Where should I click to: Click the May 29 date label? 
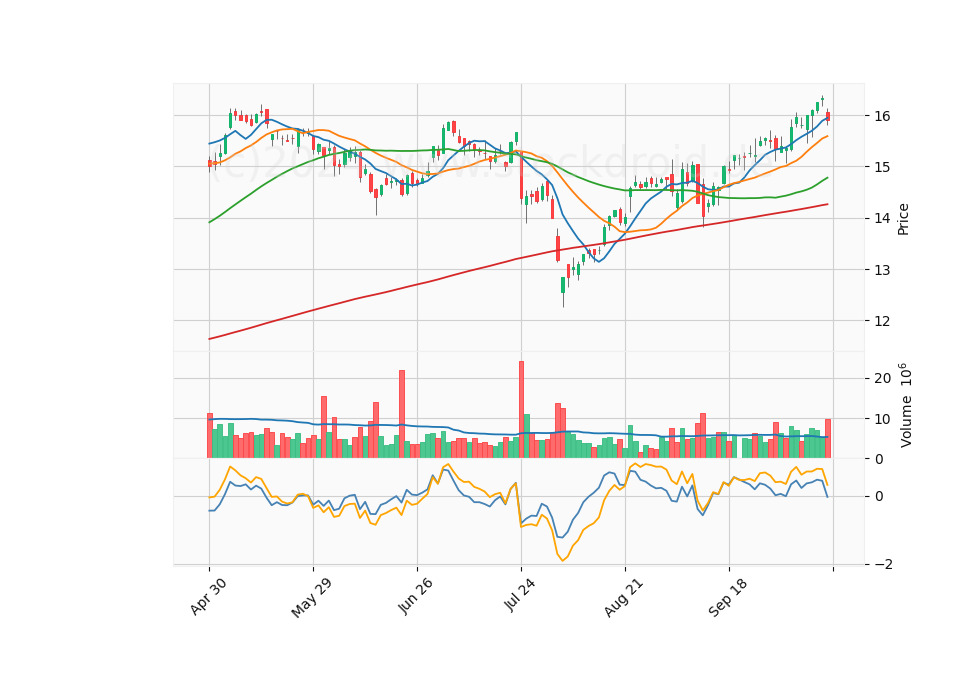click(312, 598)
